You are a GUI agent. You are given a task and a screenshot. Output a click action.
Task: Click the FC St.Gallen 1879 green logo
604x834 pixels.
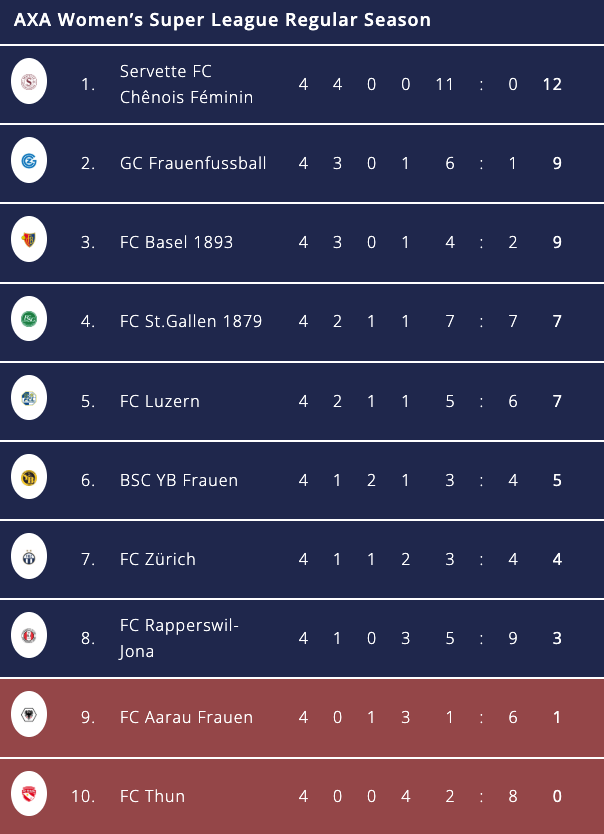tap(29, 320)
